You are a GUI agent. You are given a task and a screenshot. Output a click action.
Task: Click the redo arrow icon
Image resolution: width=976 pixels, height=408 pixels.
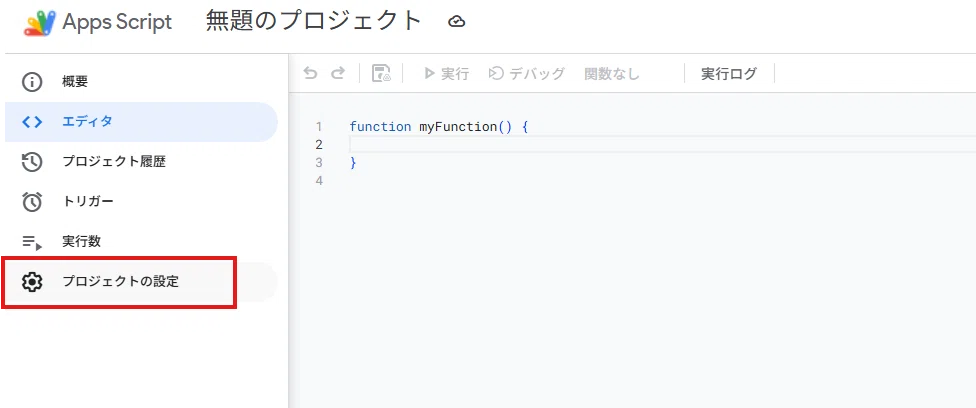(337, 74)
